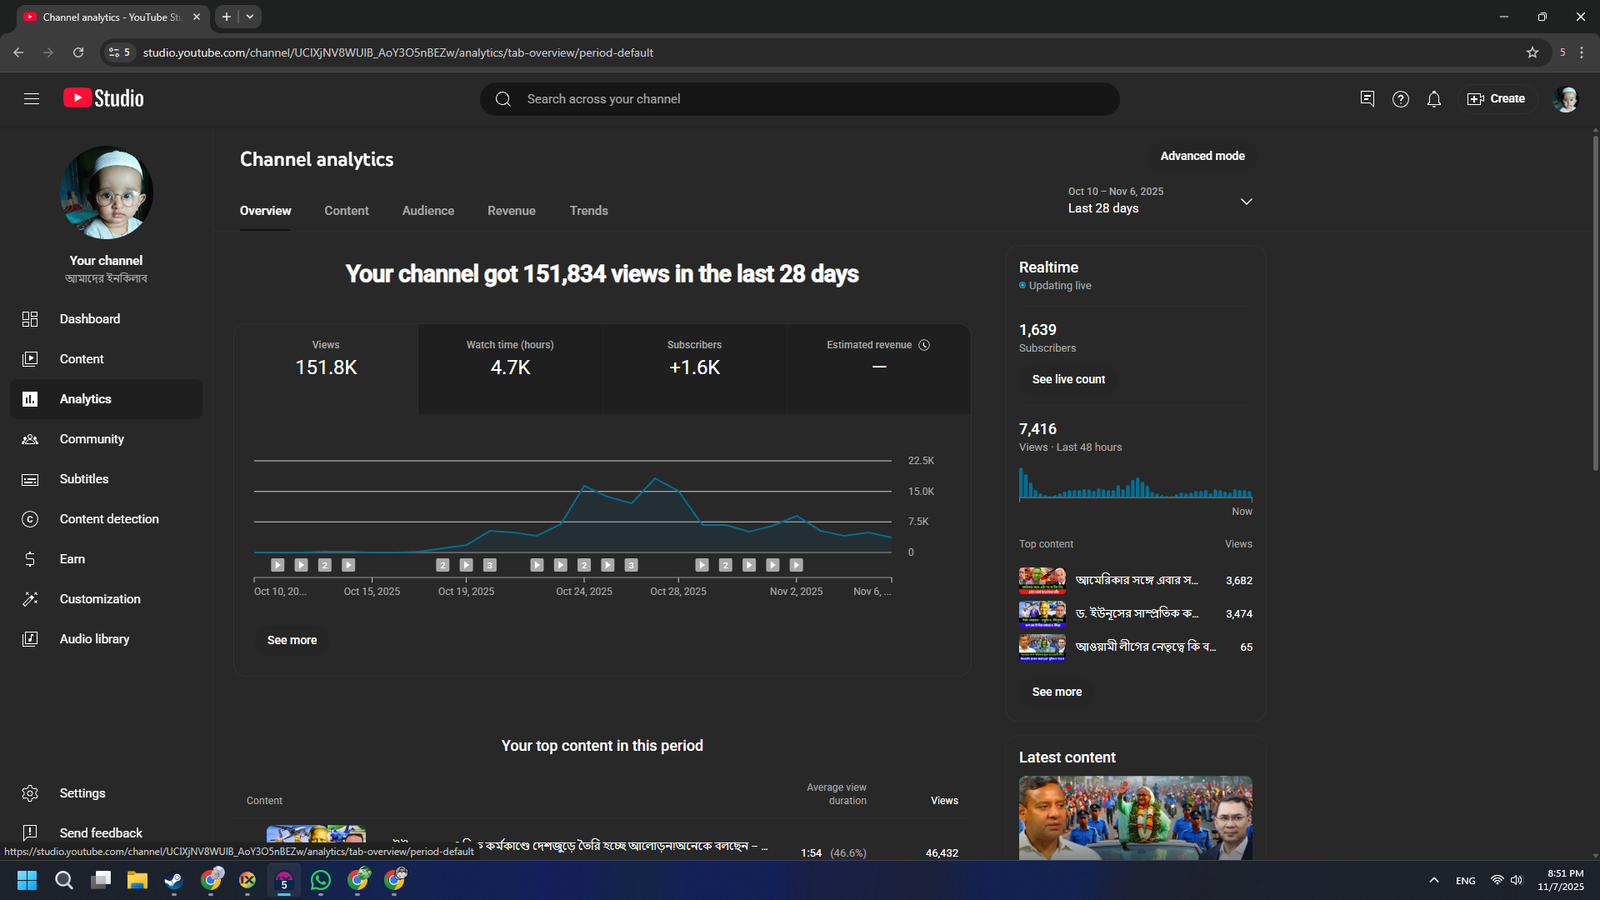Image resolution: width=1600 pixels, height=900 pixels.
Task: Open Content detection in sidebar
Action: coord(108,519)
